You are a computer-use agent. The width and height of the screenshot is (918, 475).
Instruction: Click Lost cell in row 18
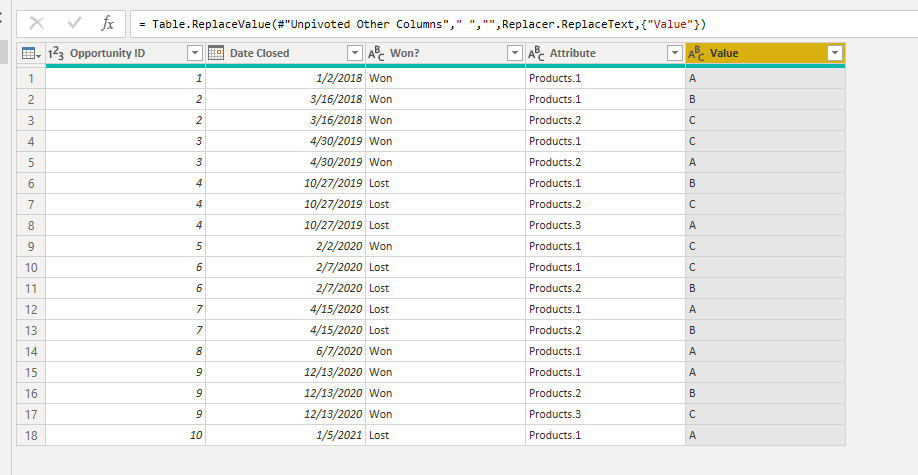tap(446, 435)
